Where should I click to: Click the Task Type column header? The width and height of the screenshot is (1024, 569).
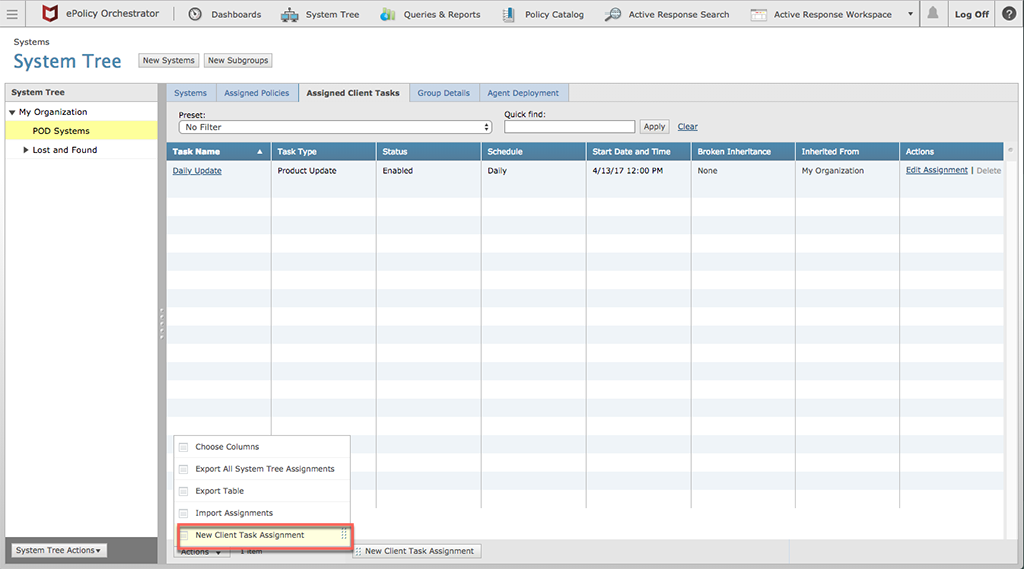pos(323,152)
